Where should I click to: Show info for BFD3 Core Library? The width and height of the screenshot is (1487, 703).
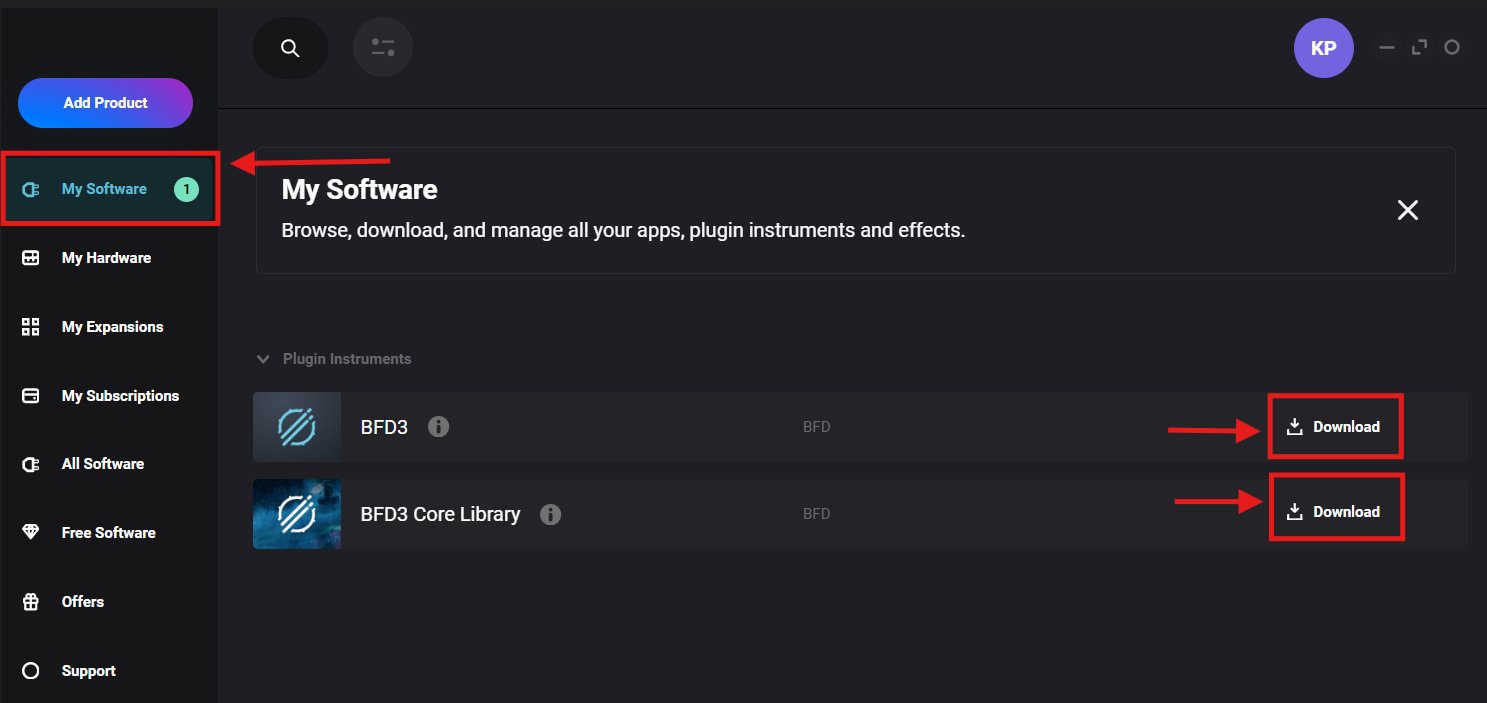(550, 515)
